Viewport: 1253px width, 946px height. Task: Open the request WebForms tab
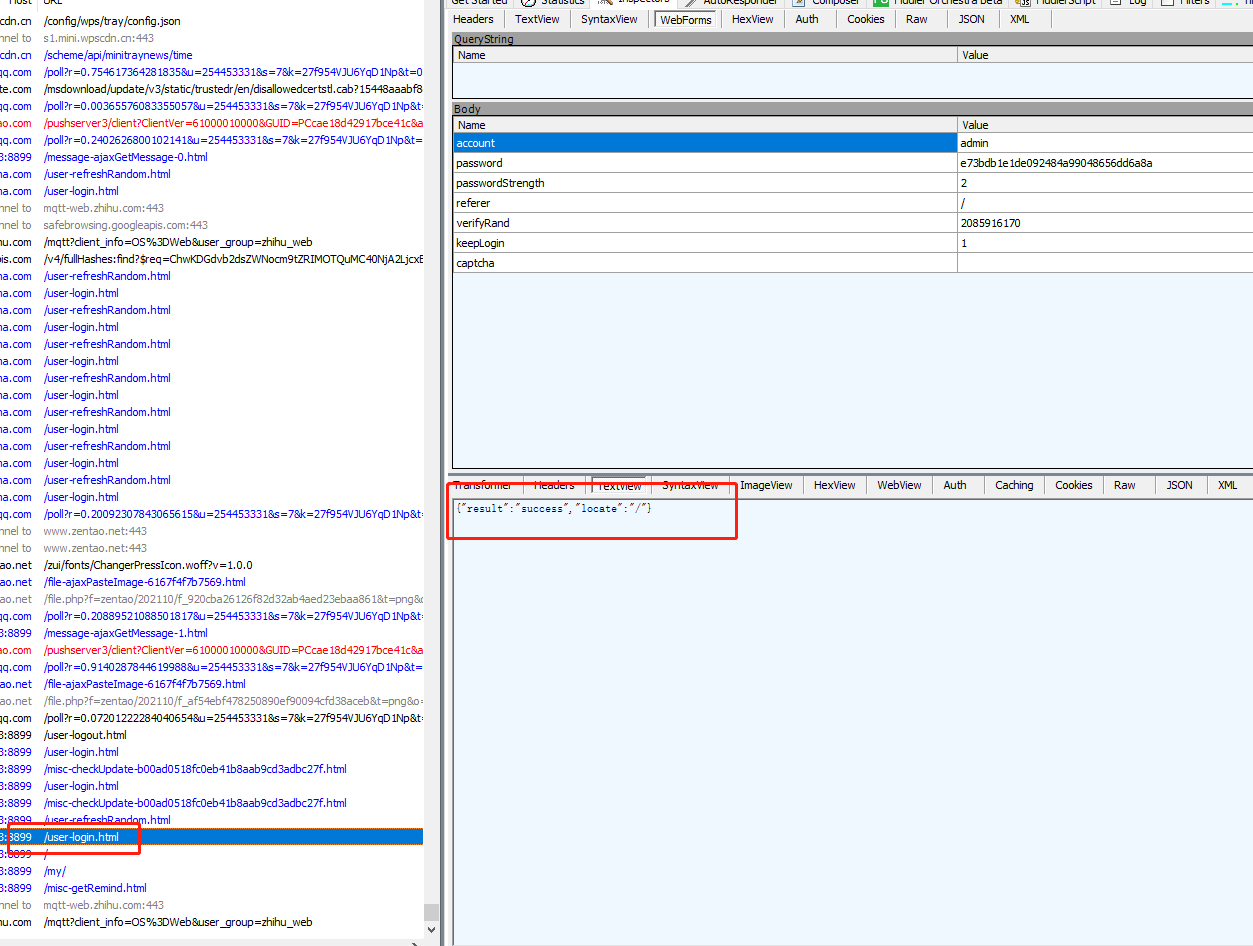pos(686,19)
